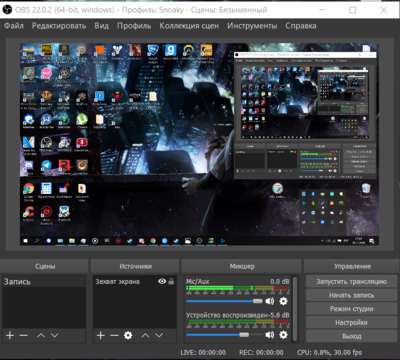Click the Mic/Aux level meter

(238, 288)
